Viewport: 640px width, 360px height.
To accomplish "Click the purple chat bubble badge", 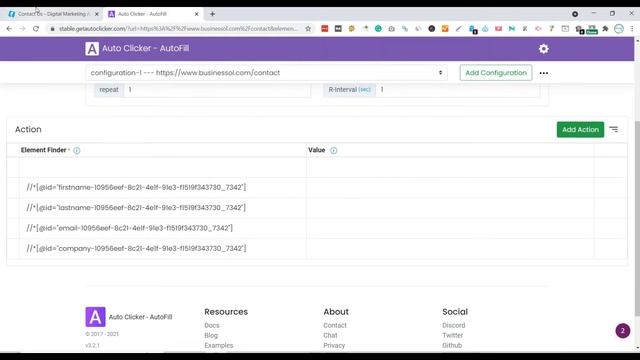I will coord(622,331).
